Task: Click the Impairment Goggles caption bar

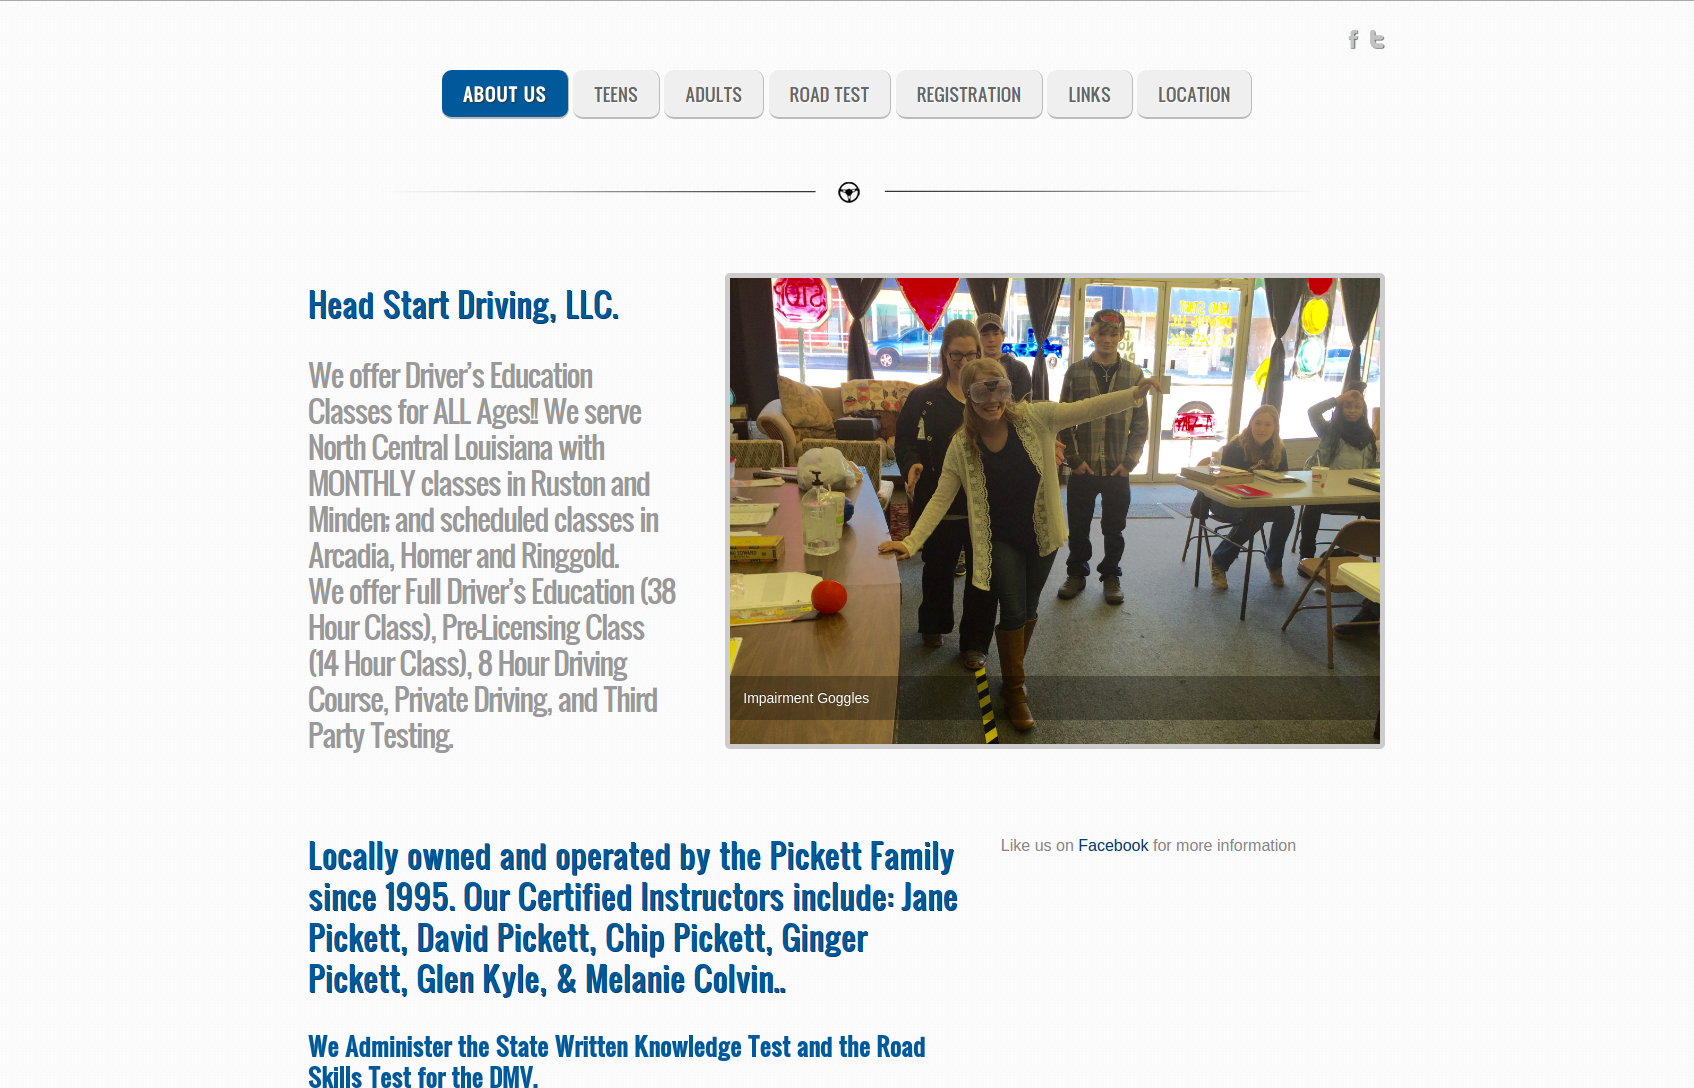Action: coord(1055,698)
